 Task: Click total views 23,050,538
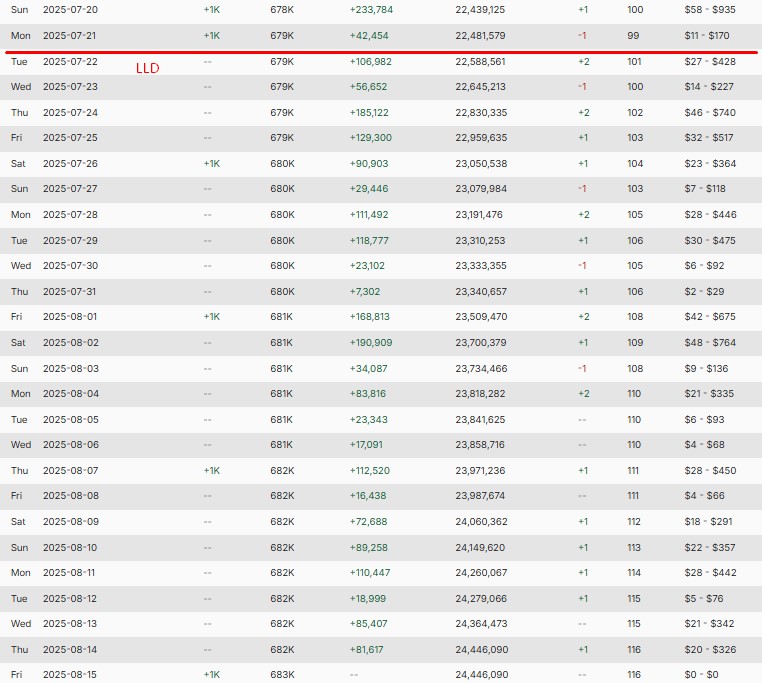481,164
